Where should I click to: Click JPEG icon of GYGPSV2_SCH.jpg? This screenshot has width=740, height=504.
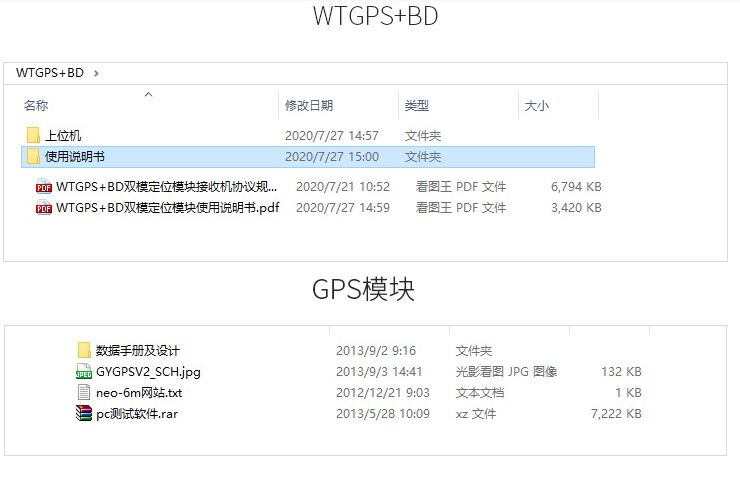tap(84, 371)
